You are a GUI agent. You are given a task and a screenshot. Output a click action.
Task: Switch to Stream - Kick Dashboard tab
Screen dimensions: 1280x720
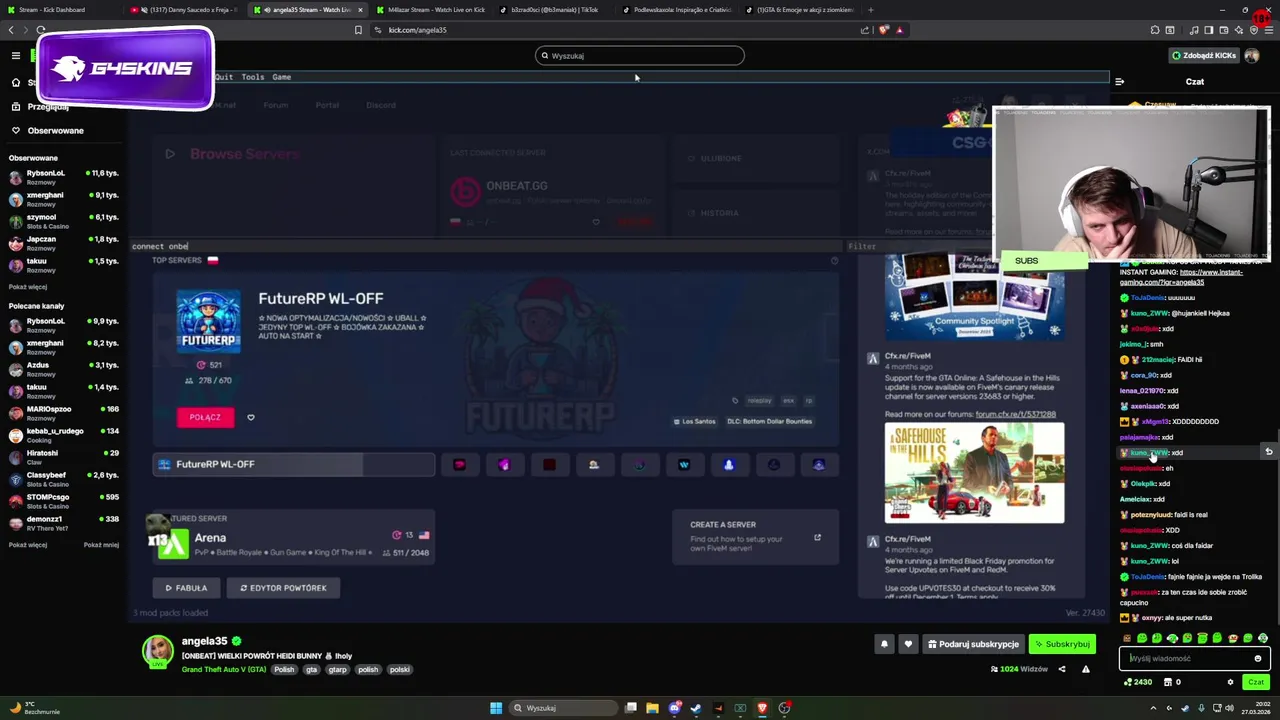coord(58,10)
